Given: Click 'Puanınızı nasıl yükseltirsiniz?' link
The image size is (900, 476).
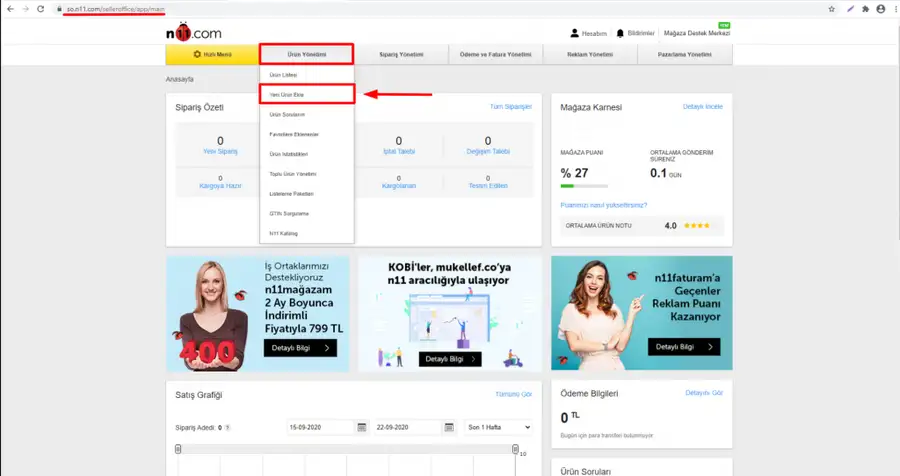Looking at the screenshot, I should point(604,205).
